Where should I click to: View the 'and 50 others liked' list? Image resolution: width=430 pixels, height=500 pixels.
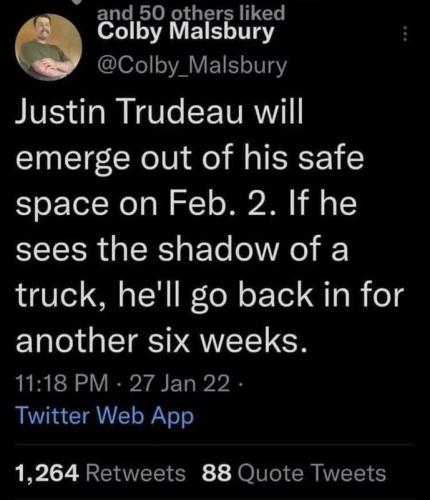(191, 12)
